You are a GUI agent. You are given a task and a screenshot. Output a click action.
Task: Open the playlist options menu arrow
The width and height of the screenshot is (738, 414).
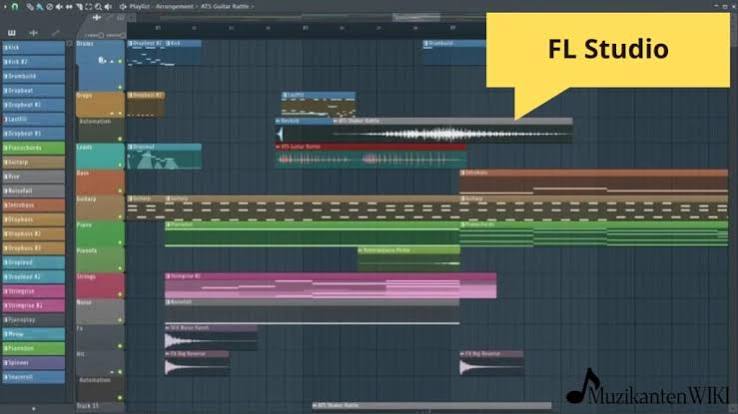[5, 7]
